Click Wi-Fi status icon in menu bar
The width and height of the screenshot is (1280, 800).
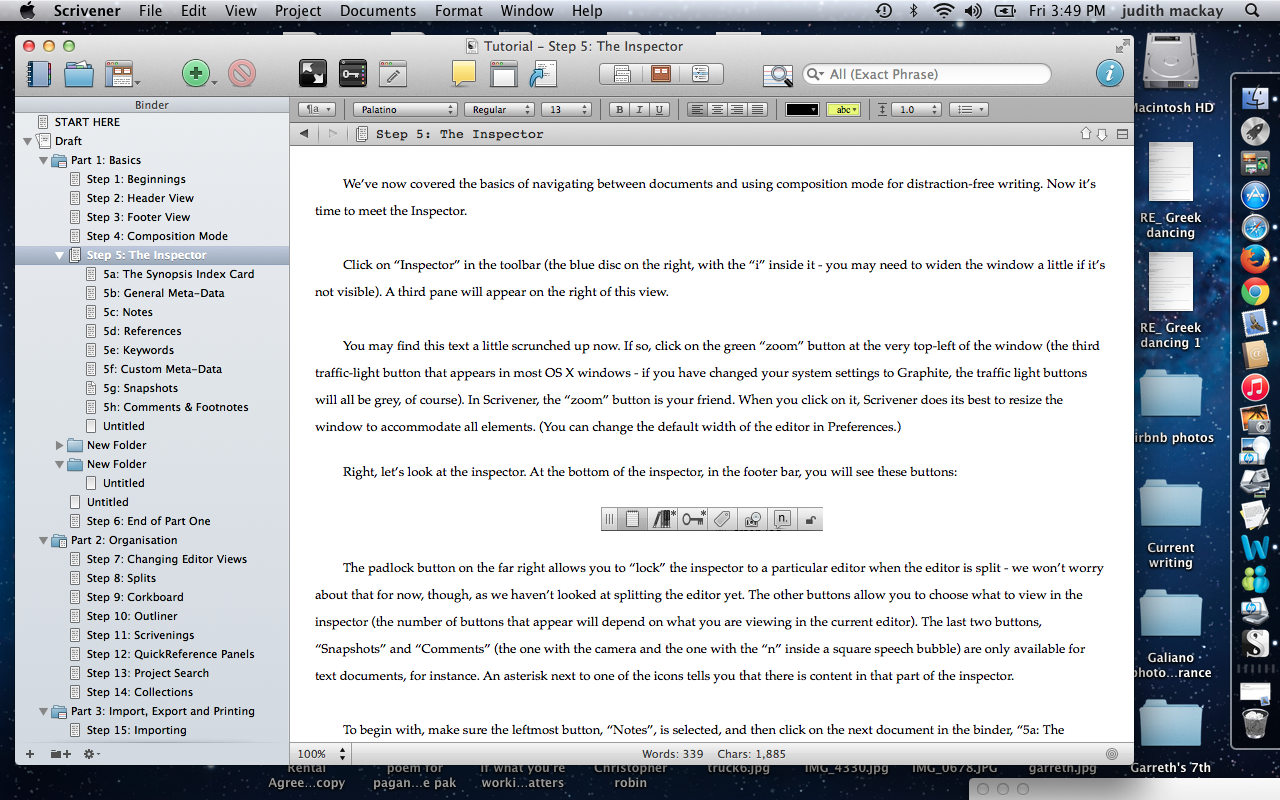(943, 11)
